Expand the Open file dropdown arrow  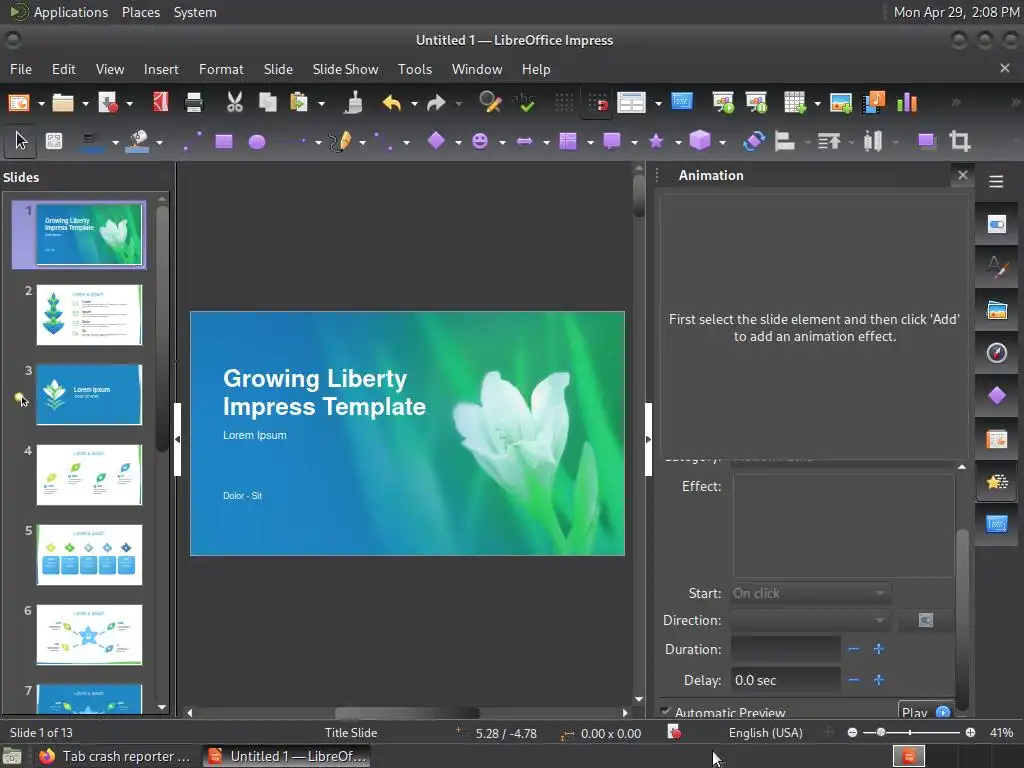pyautogui.click(x=85, y=103)
